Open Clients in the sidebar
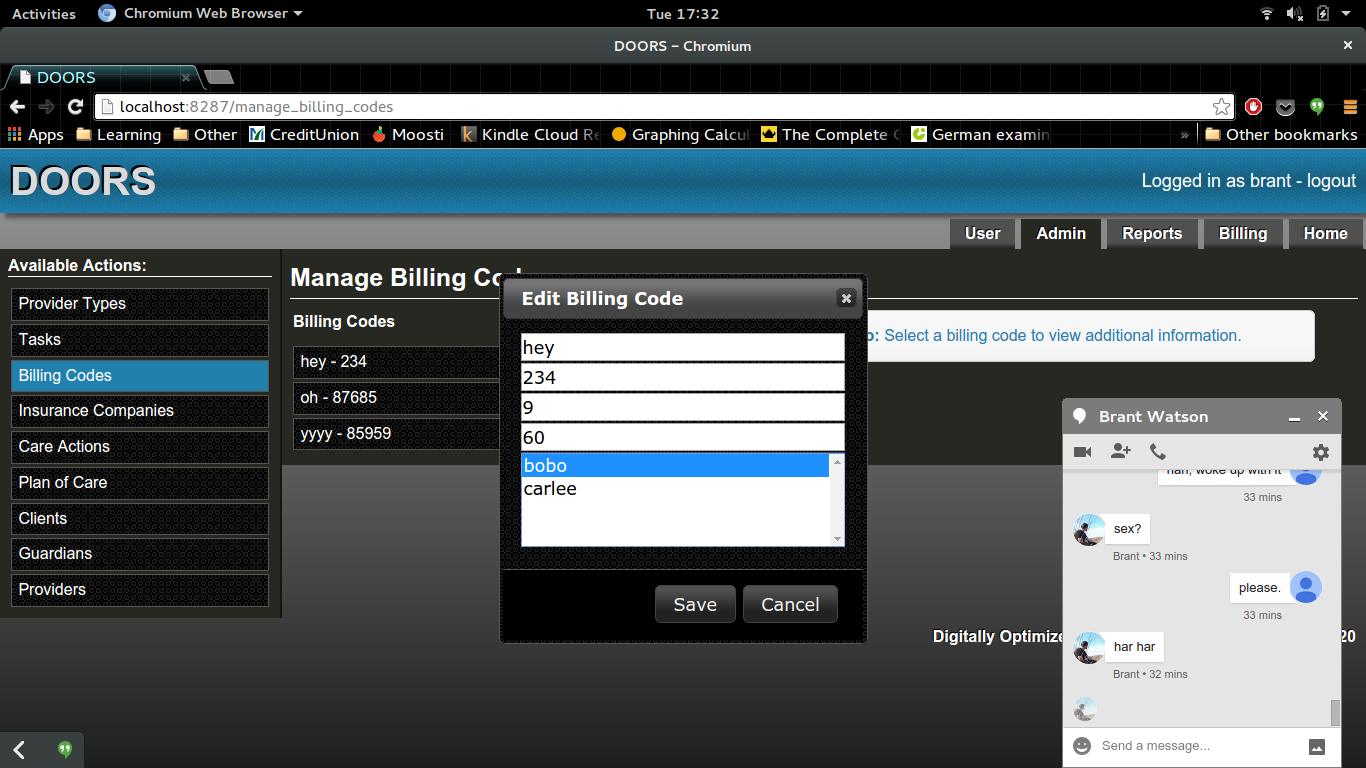Screen dimensions: 1366x768 pos(140,519)
